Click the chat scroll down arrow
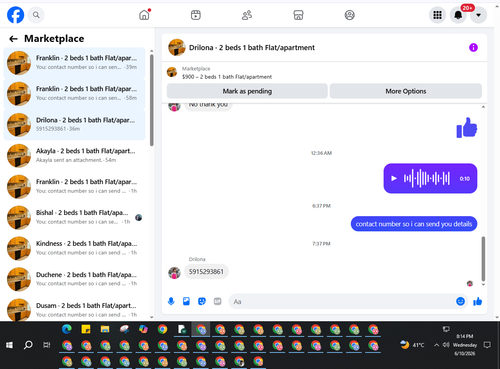The image size is (500, 369). coord(483,285)
